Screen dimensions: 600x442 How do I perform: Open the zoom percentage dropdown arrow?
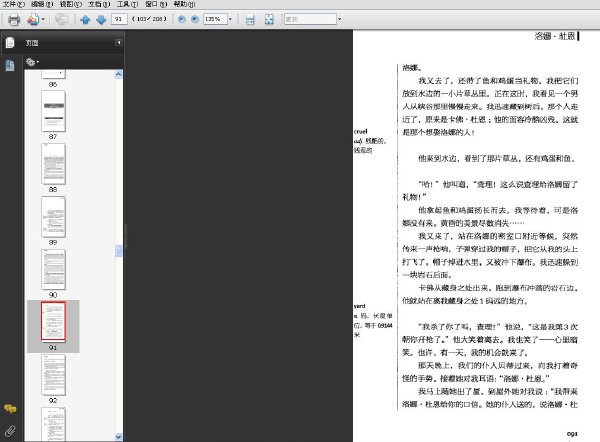tap(230, 19)
